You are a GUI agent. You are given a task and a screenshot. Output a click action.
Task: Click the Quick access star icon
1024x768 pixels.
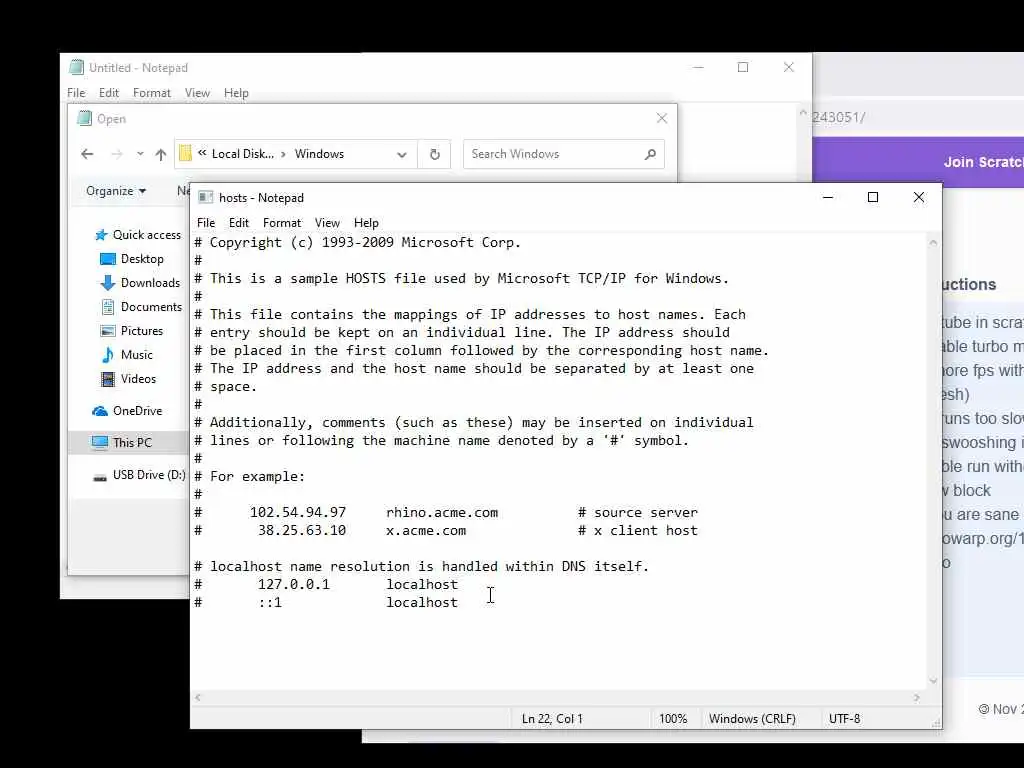101,234
